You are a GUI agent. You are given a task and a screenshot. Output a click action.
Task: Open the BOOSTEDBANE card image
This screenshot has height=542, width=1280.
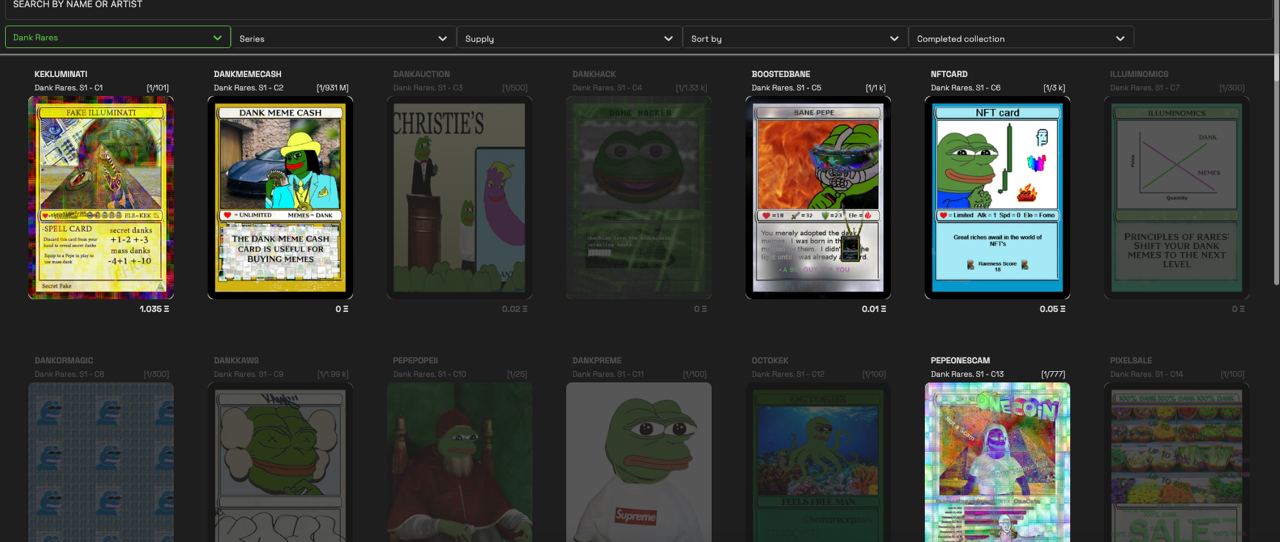(818, 197)
